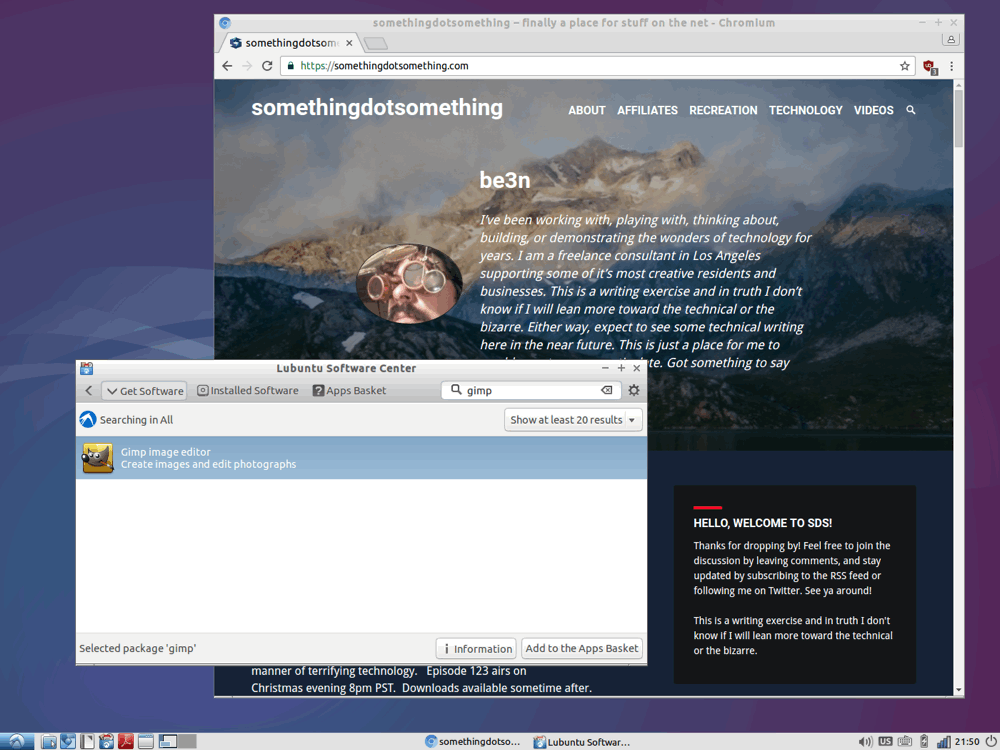Viewport: 1000px width, 750px height.
Task: Click the Information button
Action: click(x=476, y=649)
